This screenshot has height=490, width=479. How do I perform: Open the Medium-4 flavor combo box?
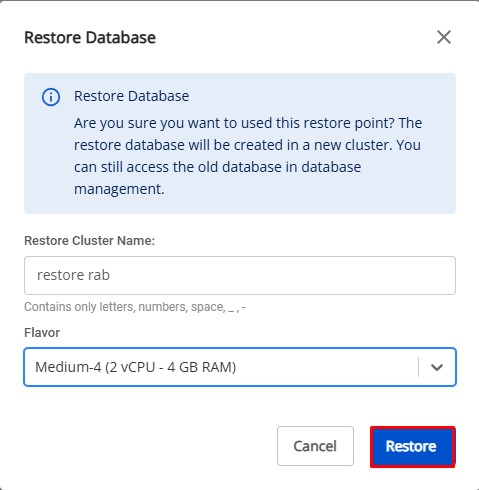click(x=240, y=367)
